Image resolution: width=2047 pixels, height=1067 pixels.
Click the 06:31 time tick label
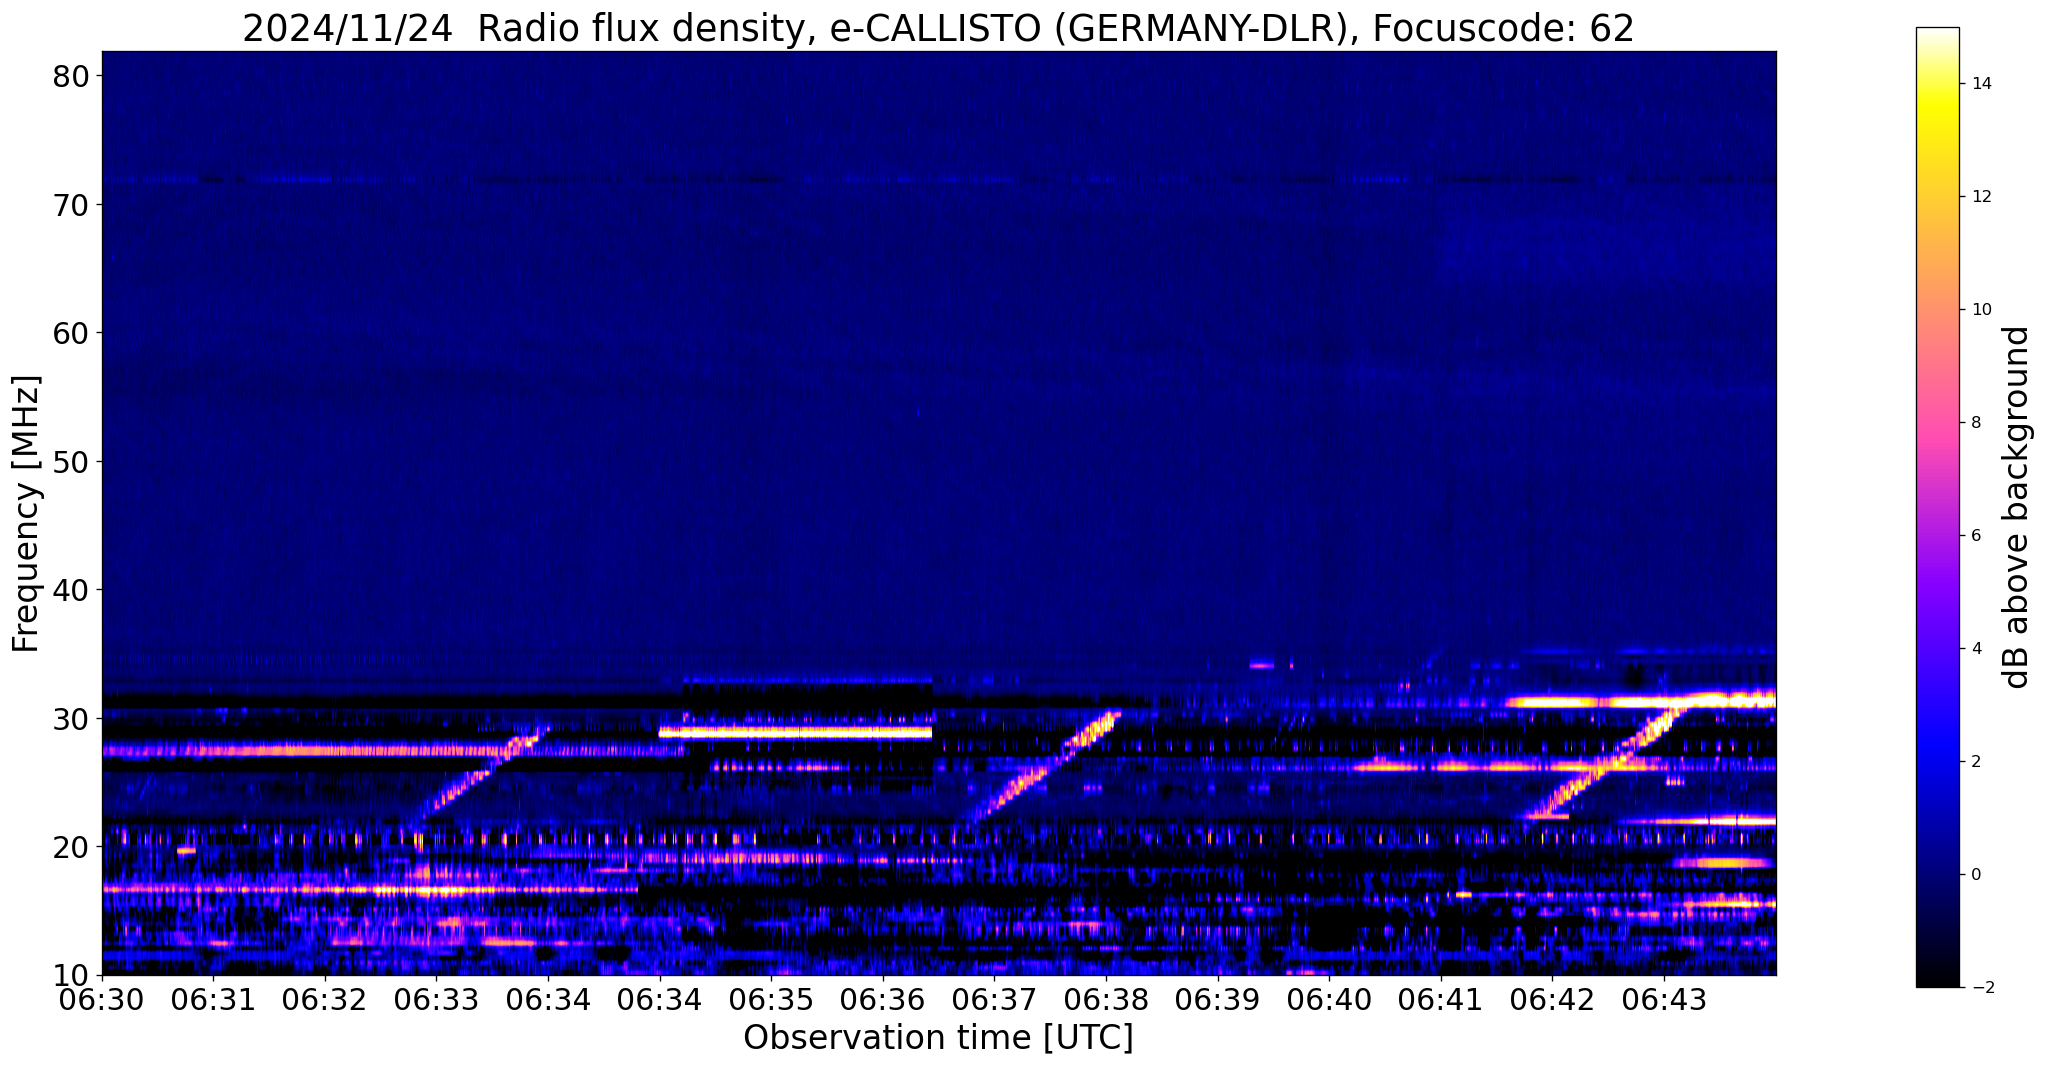coord(212,999)
